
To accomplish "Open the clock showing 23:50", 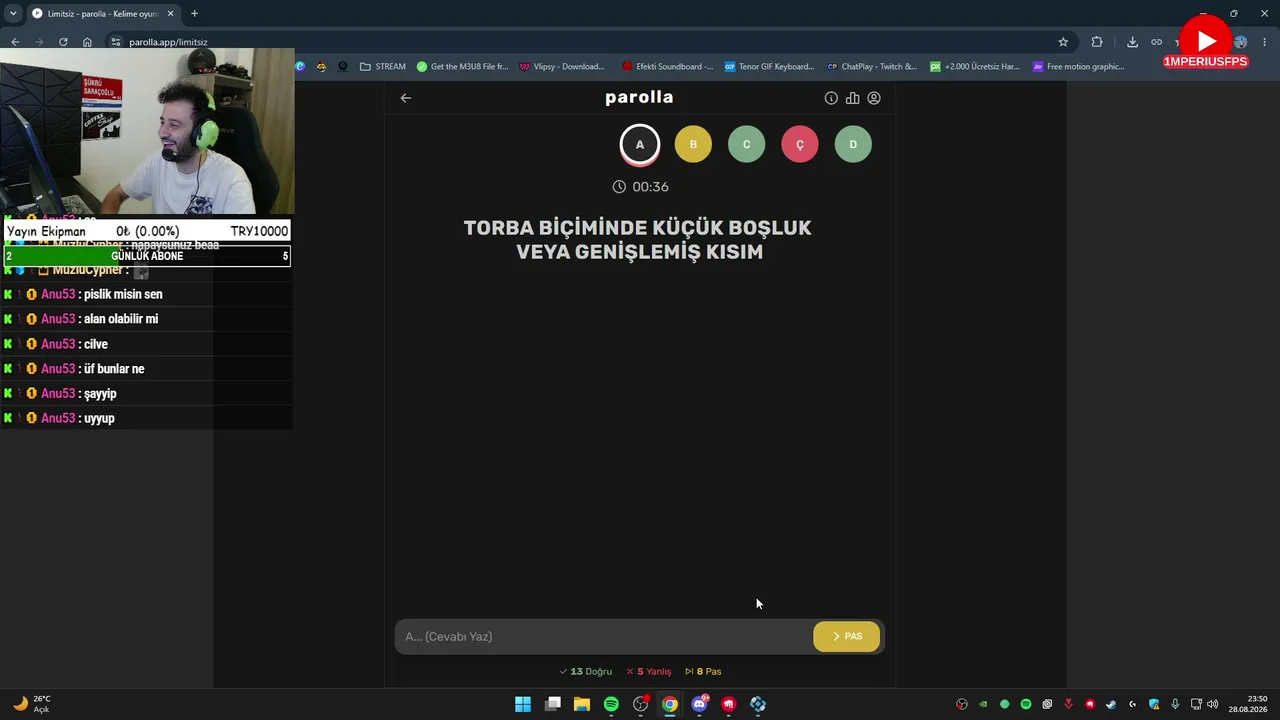I will [1248, 704].
